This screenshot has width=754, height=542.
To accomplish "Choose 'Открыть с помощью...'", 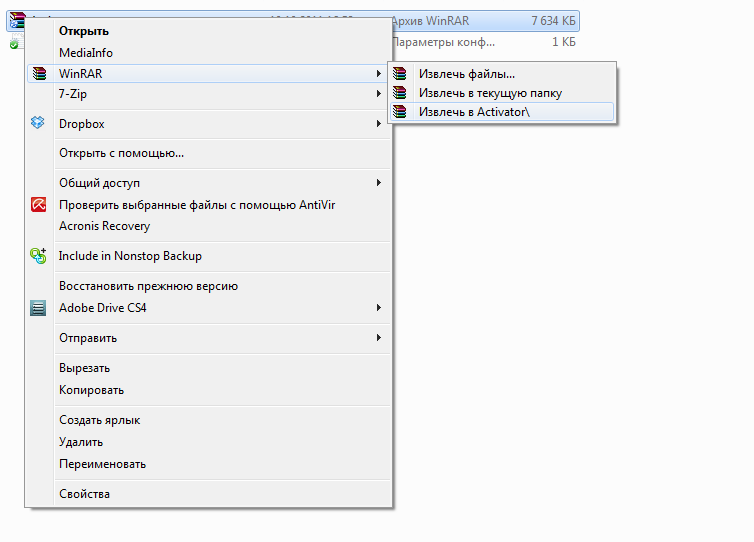I will [121, 153].
